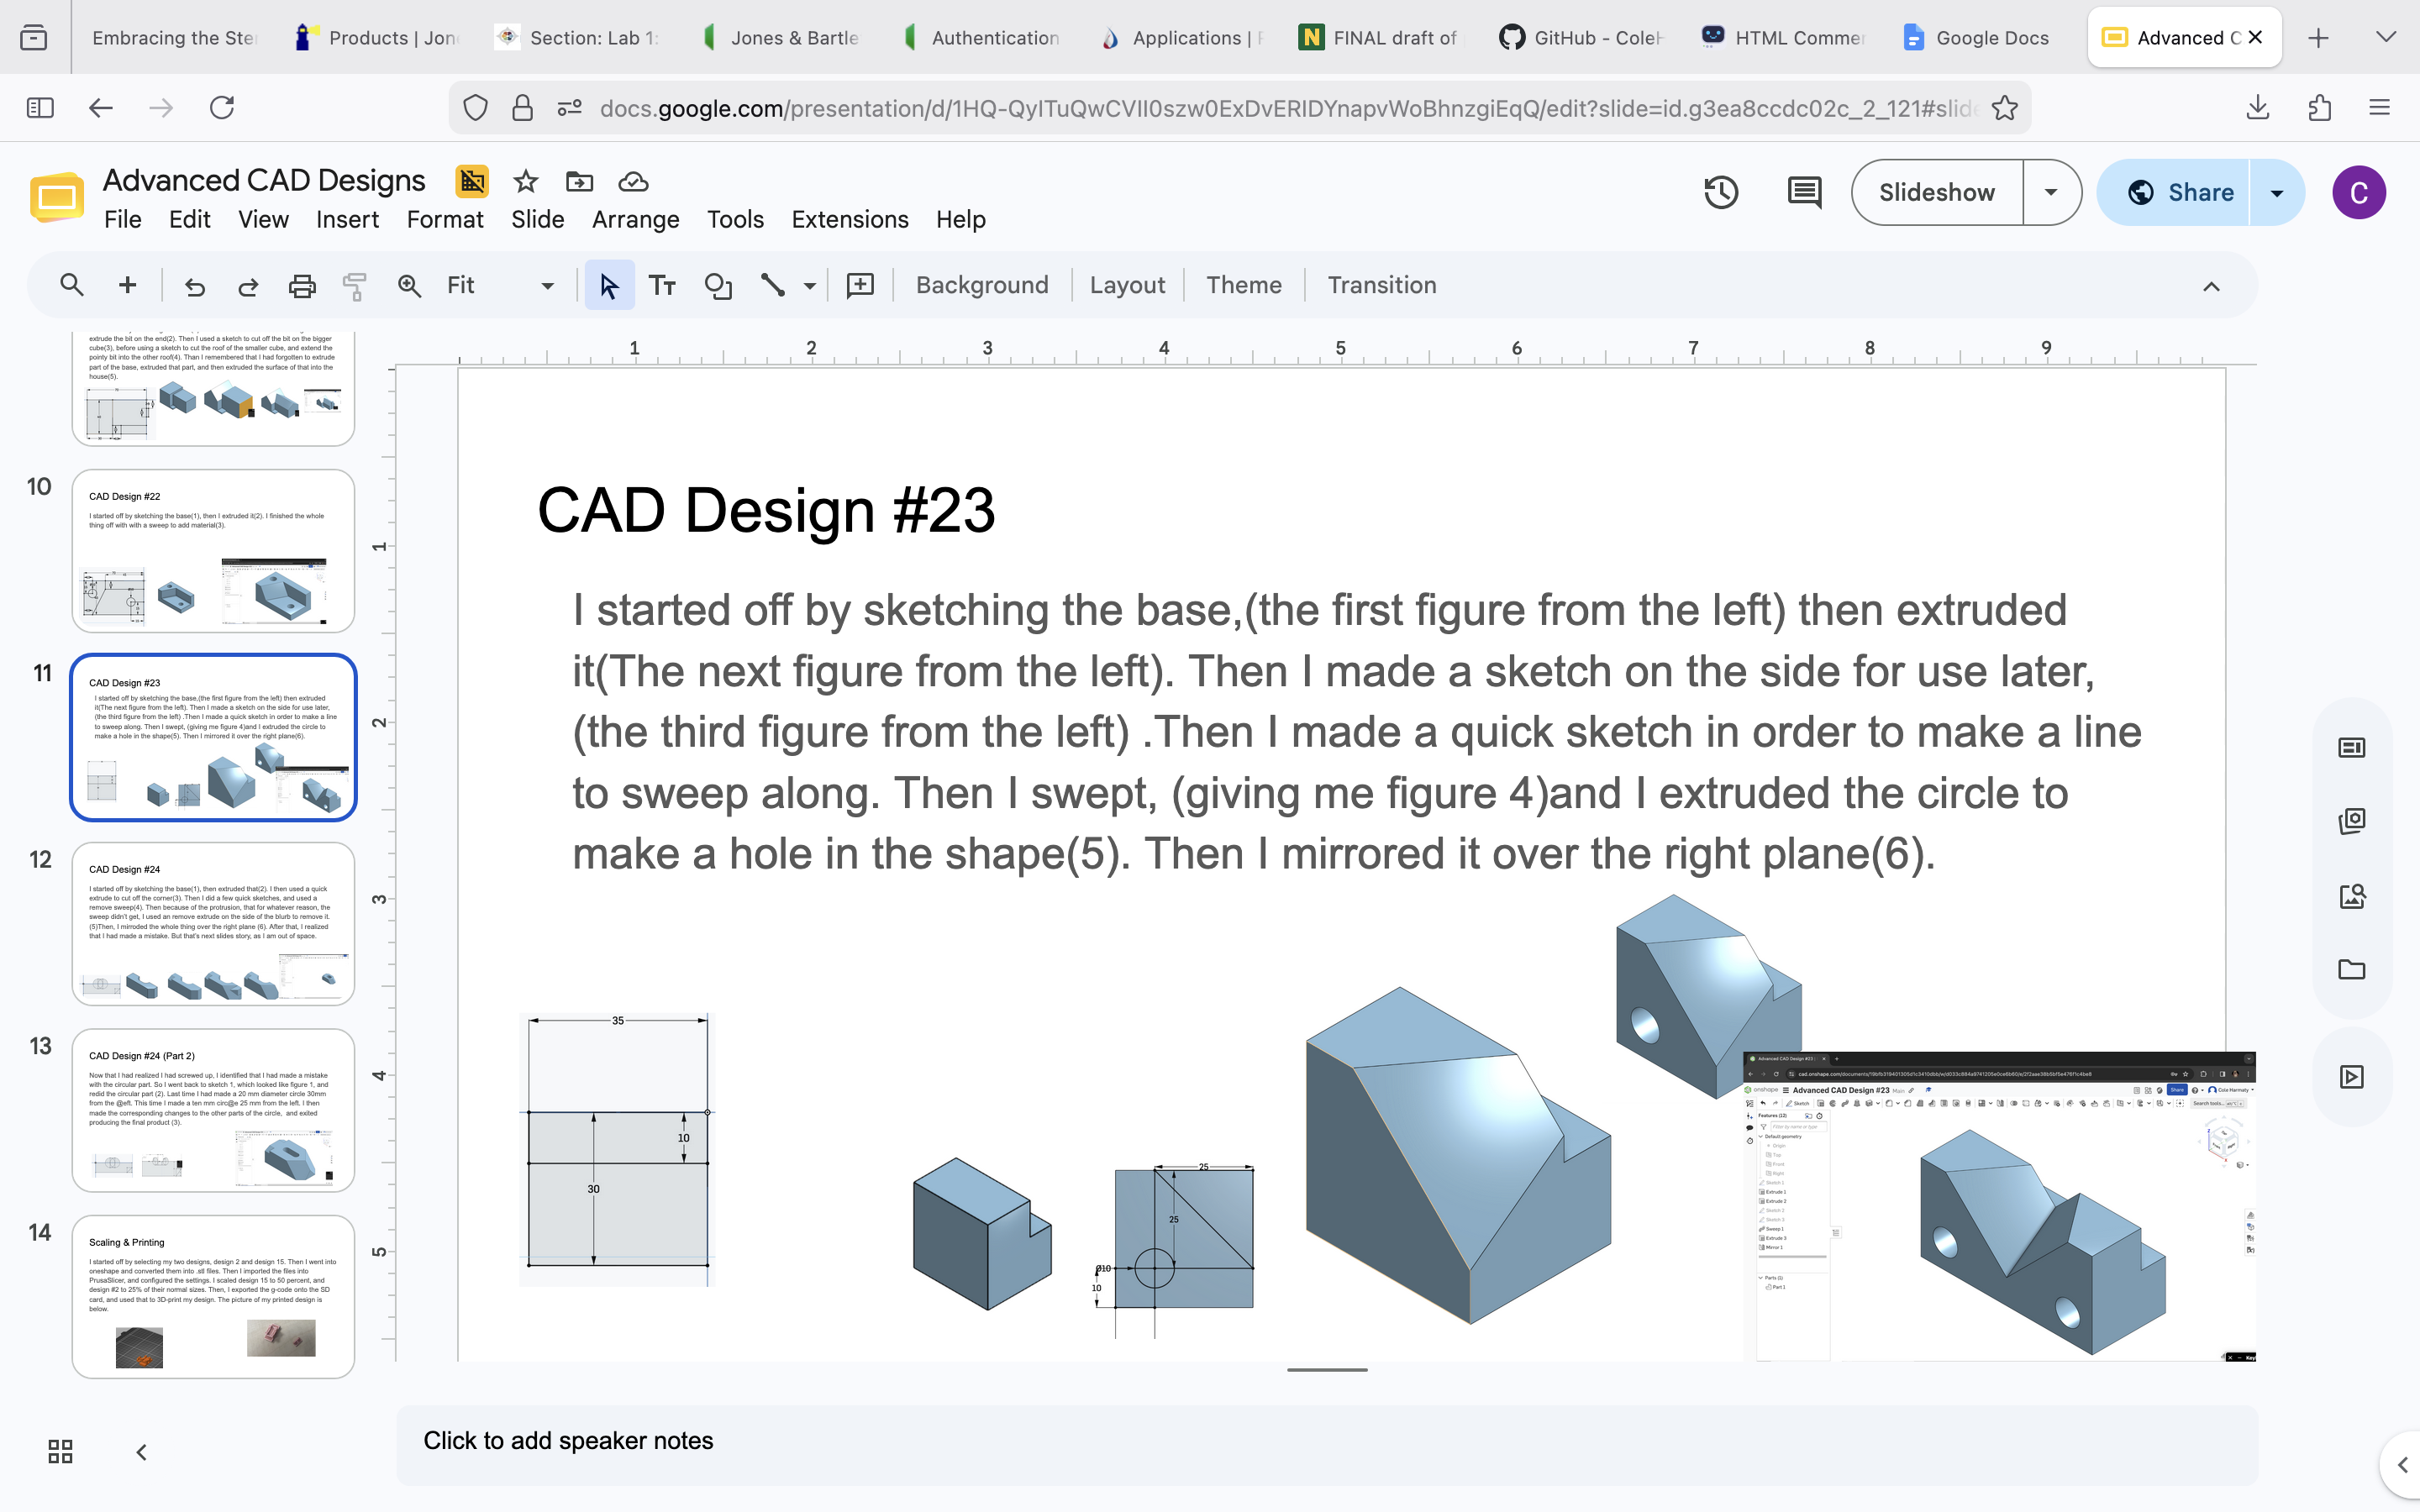Select the Text box tool

pos(662,286)
